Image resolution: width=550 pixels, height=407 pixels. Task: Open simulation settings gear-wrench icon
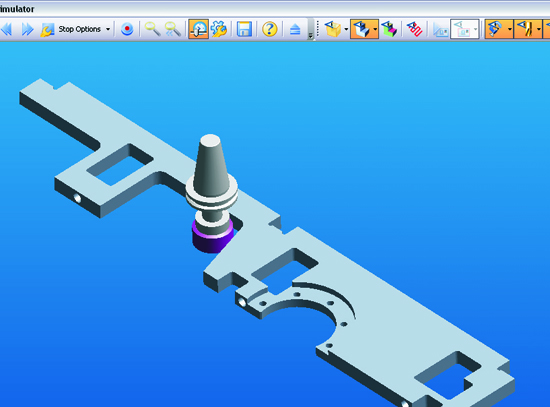(x=219, y=29)
